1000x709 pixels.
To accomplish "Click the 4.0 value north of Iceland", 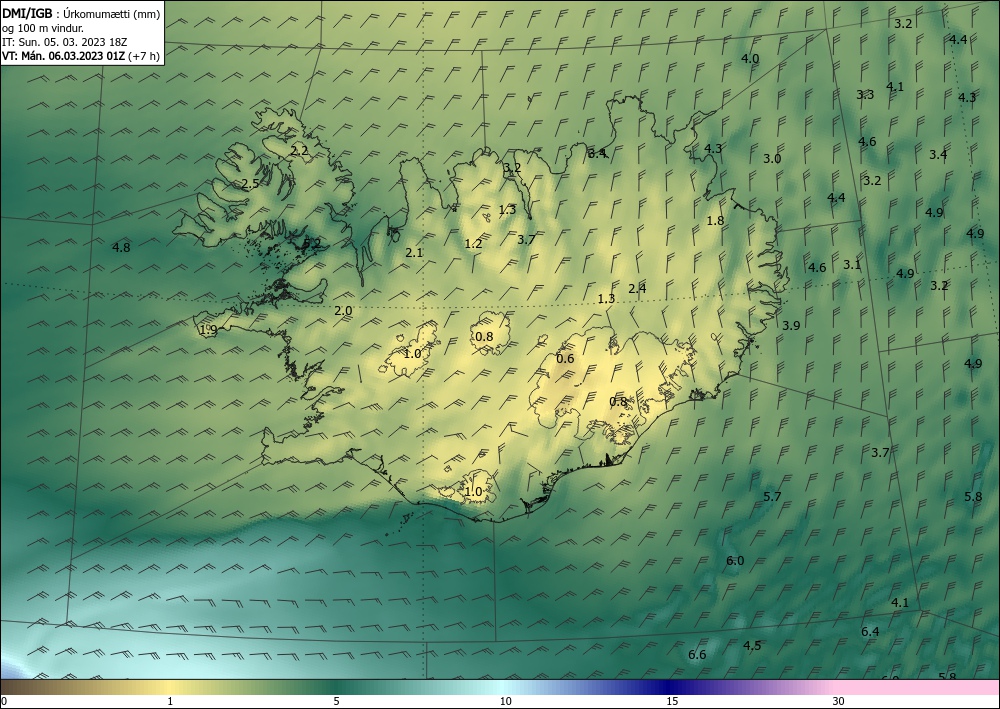I will pos(750,59).
